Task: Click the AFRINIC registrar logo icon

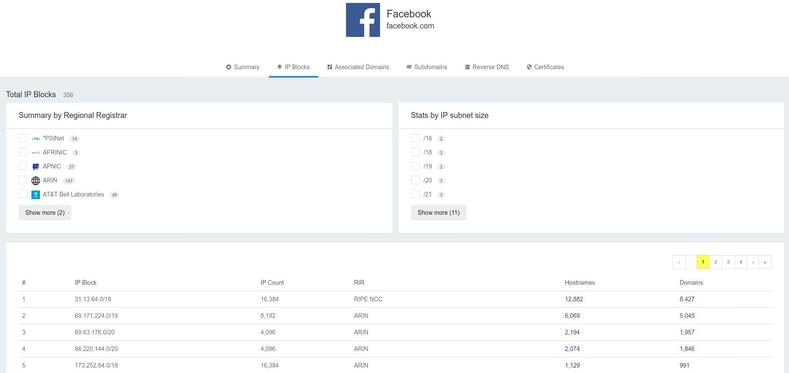Action: pos(35,153)
